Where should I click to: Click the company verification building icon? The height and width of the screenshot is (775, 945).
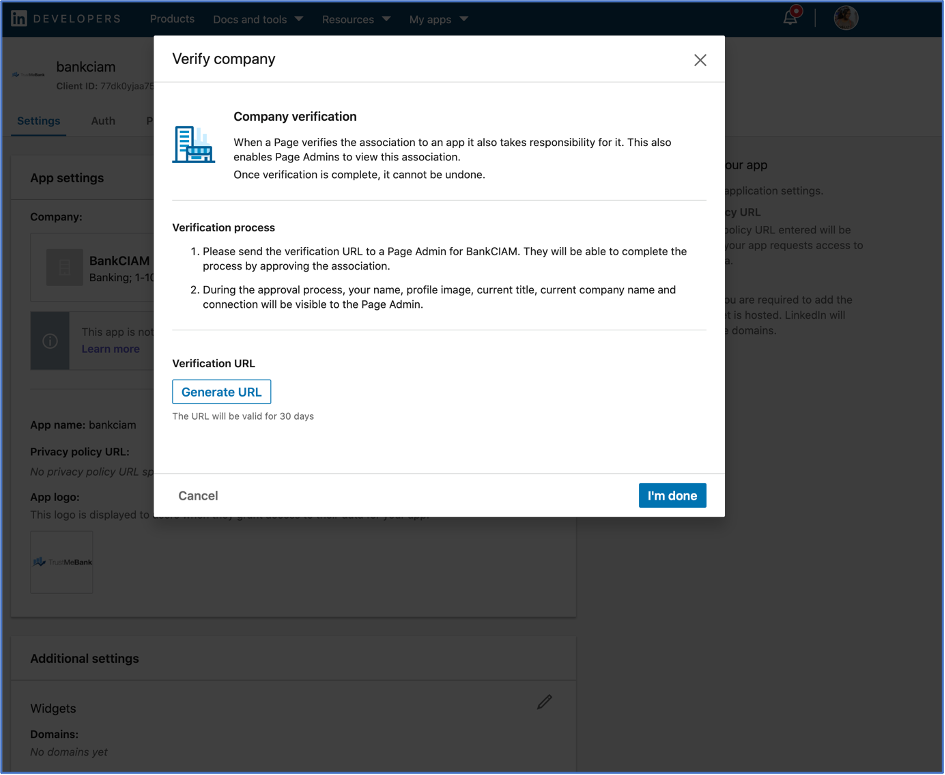(193, 145)
